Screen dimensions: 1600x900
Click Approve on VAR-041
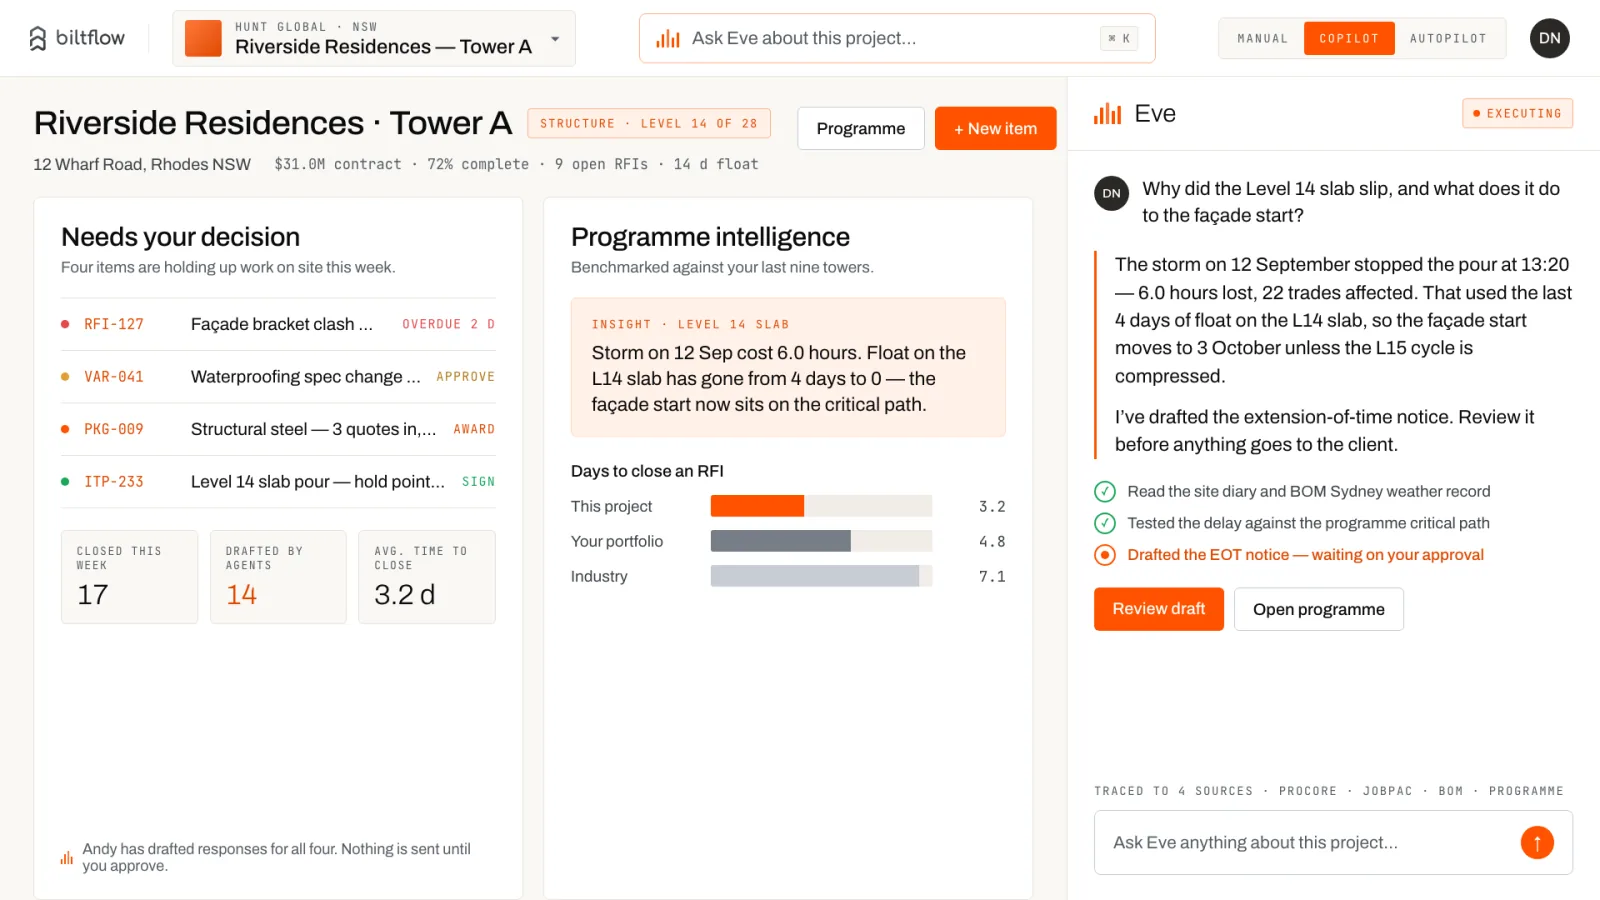465,377
